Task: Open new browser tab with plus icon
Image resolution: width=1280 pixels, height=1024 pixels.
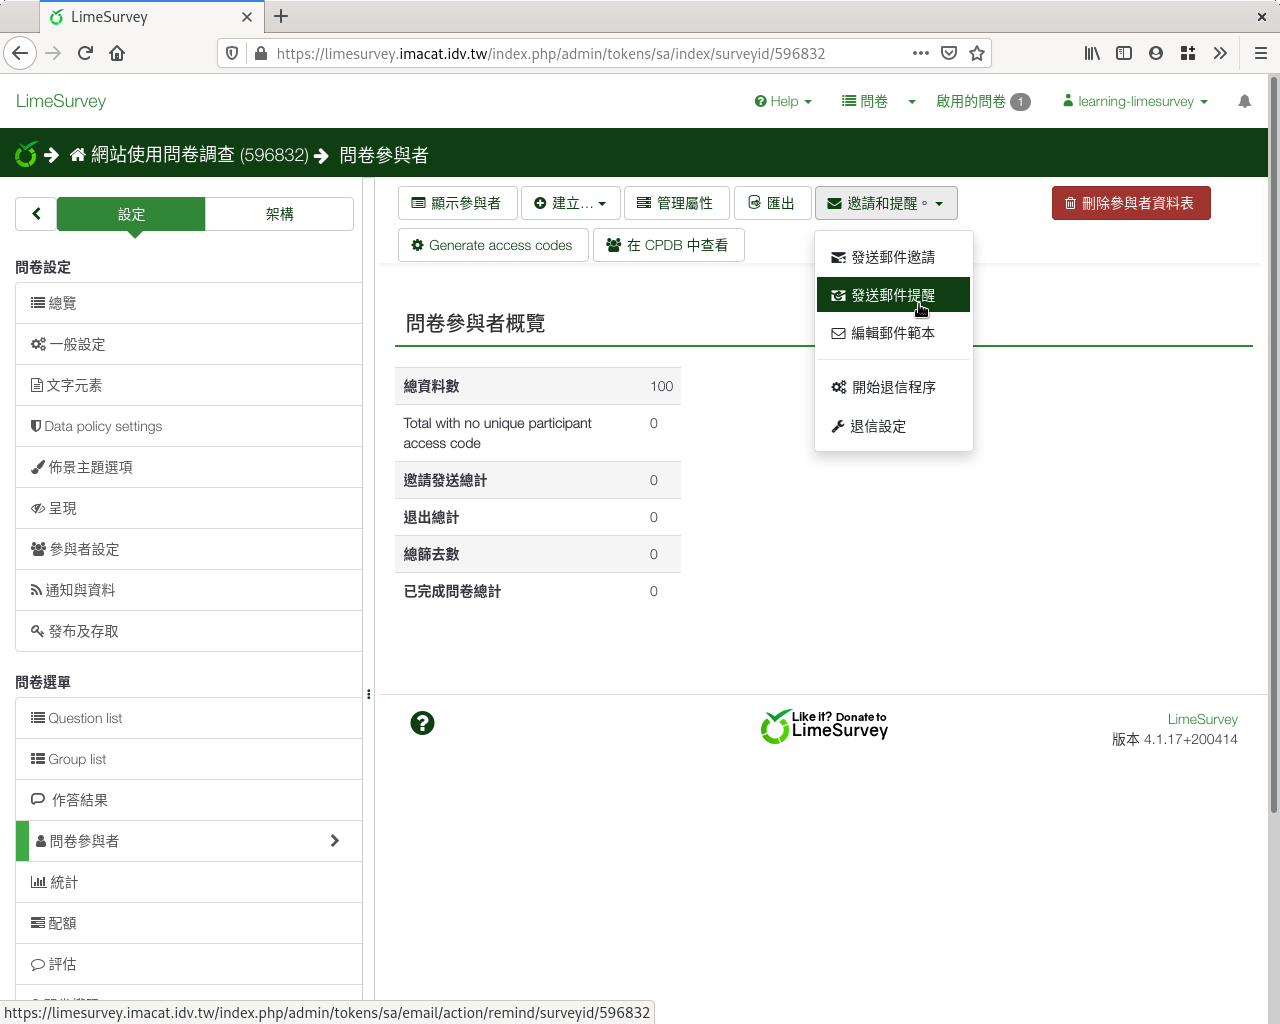Action: pos(281,16)
